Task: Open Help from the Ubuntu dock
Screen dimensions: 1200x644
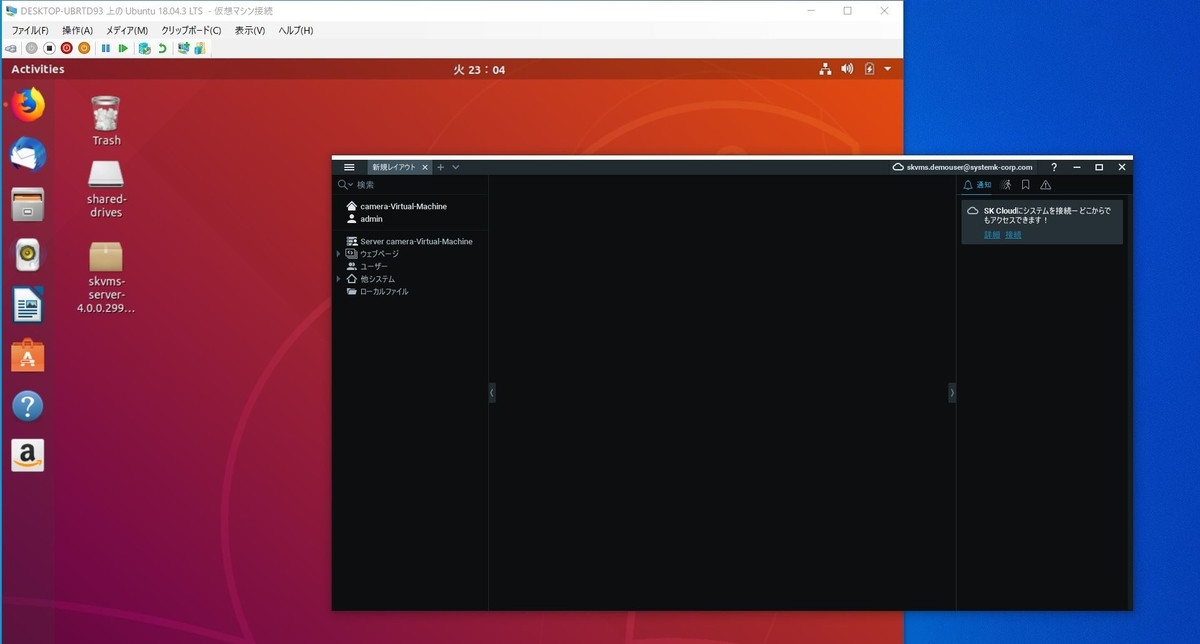Action: tap(28, 406)
